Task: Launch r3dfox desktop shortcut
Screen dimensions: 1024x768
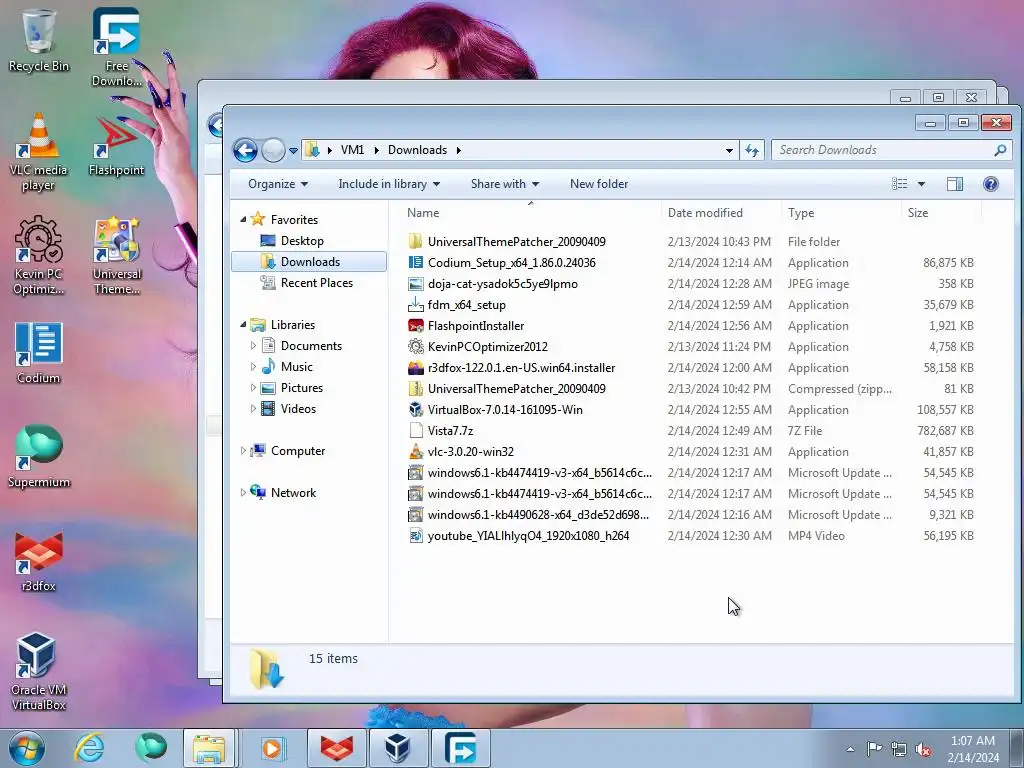Action: (39, 561)
